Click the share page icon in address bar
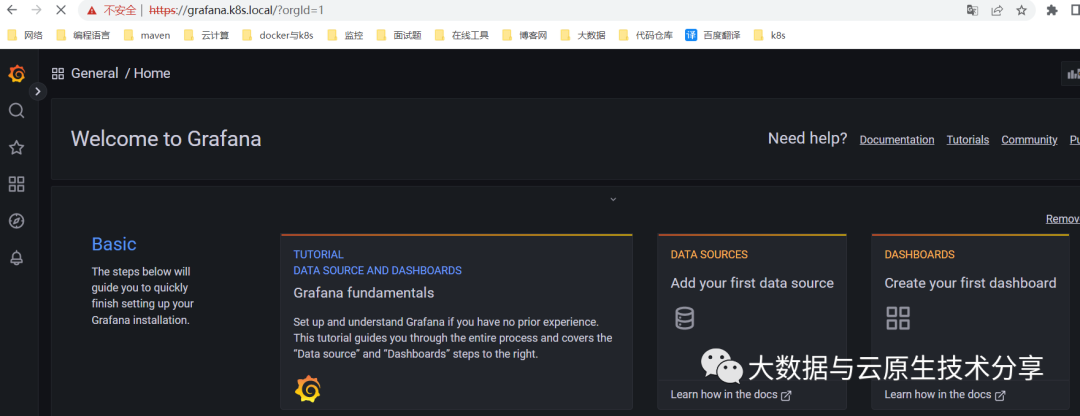 pos(997,10)
